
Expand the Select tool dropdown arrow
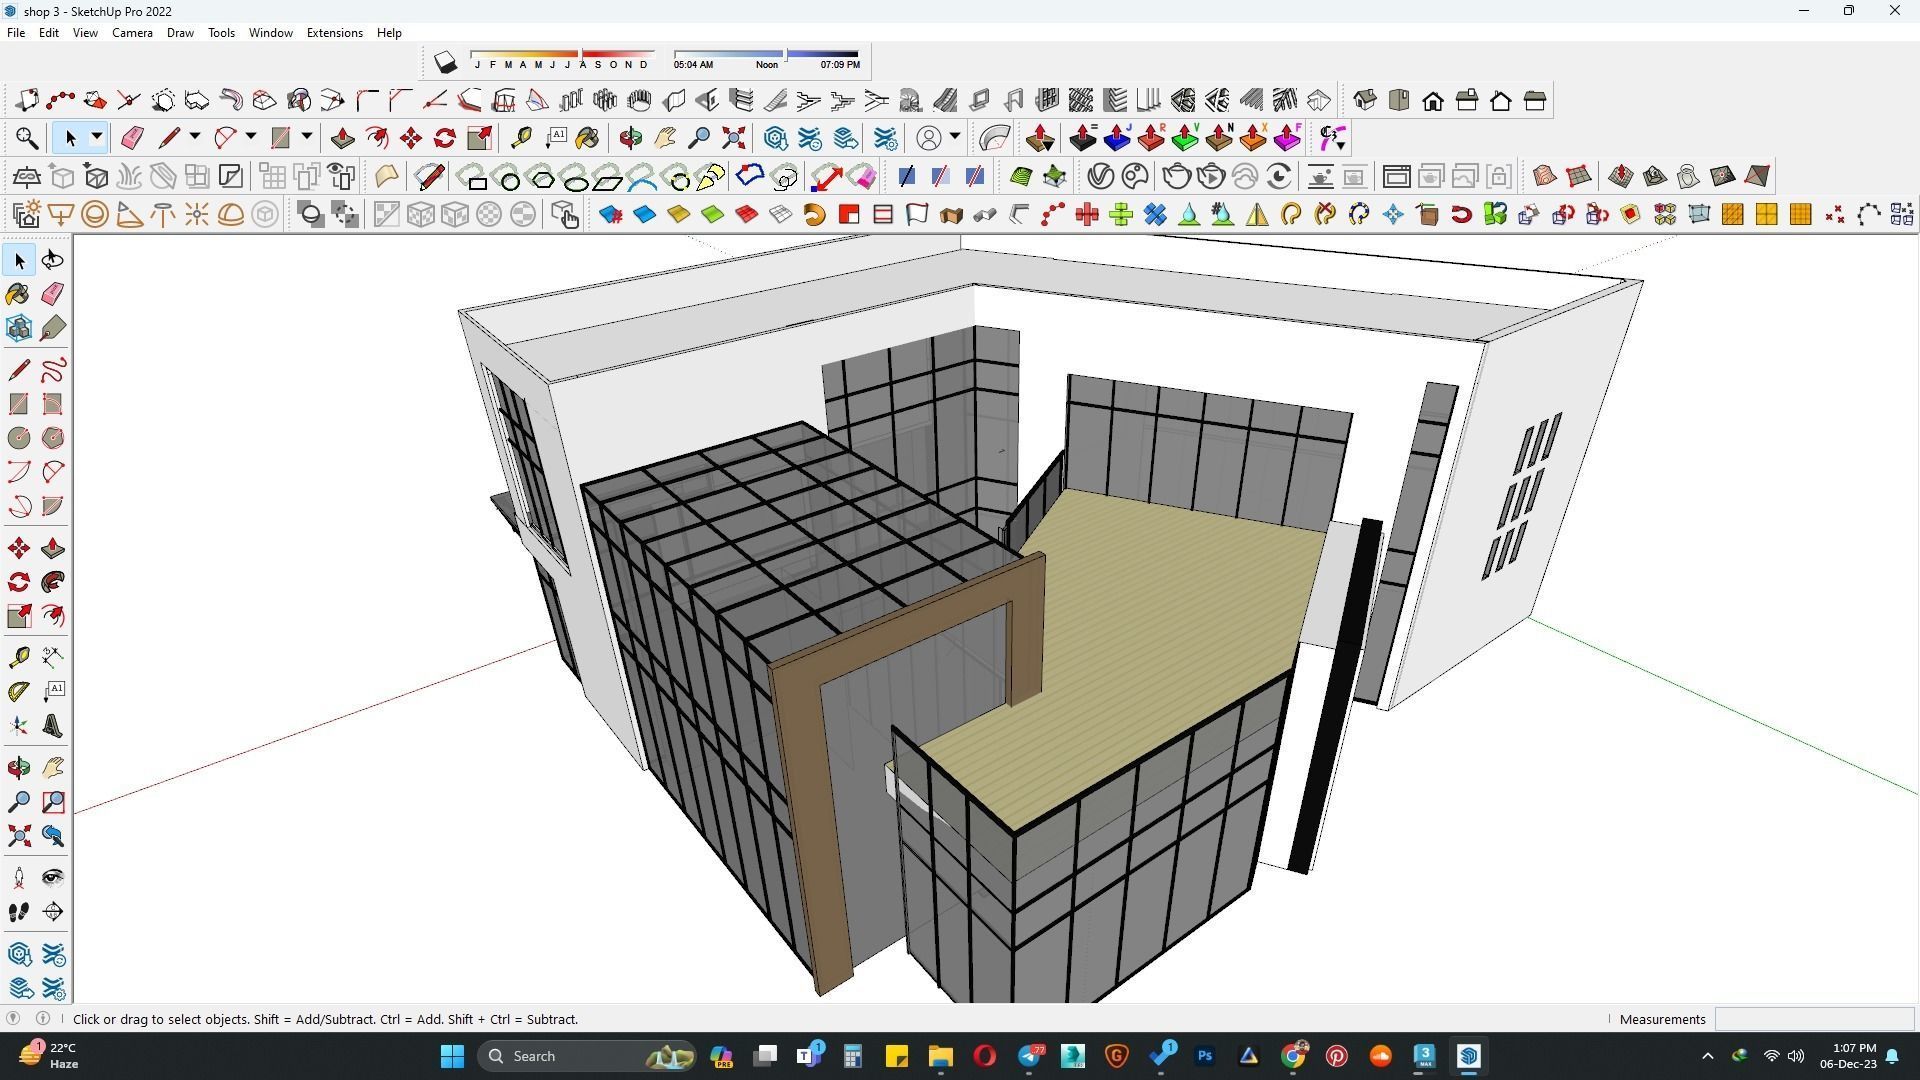pyautogui.click(x=97, y=138)
